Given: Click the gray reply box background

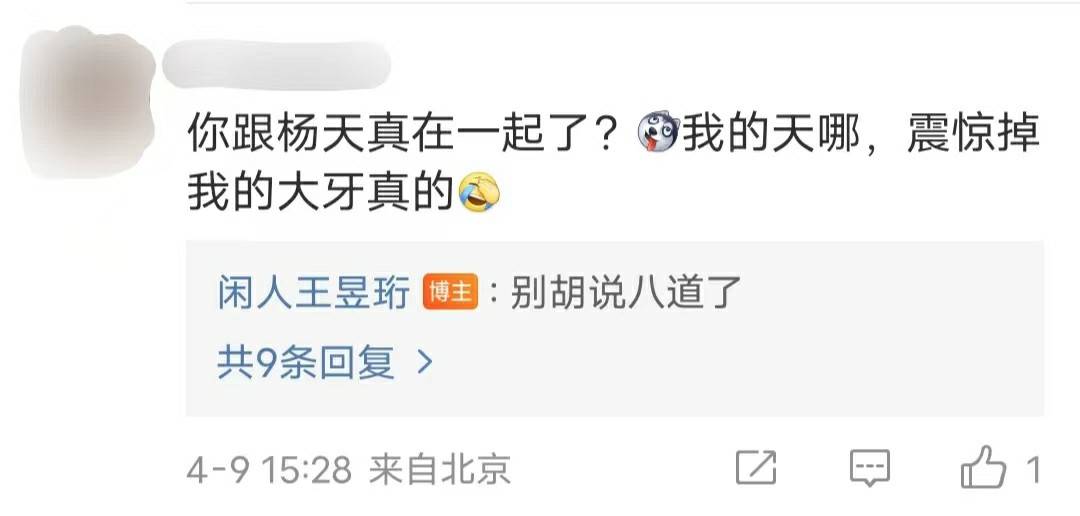Looking at the screenshot, I should click(615, 329).
